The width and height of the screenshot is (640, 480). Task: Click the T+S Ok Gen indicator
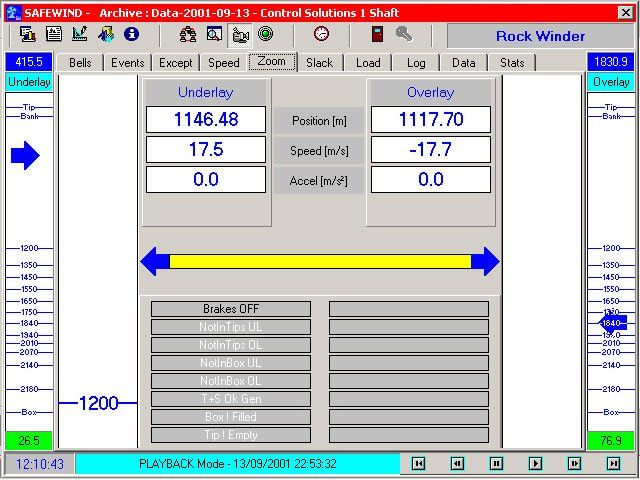[231, 399]
